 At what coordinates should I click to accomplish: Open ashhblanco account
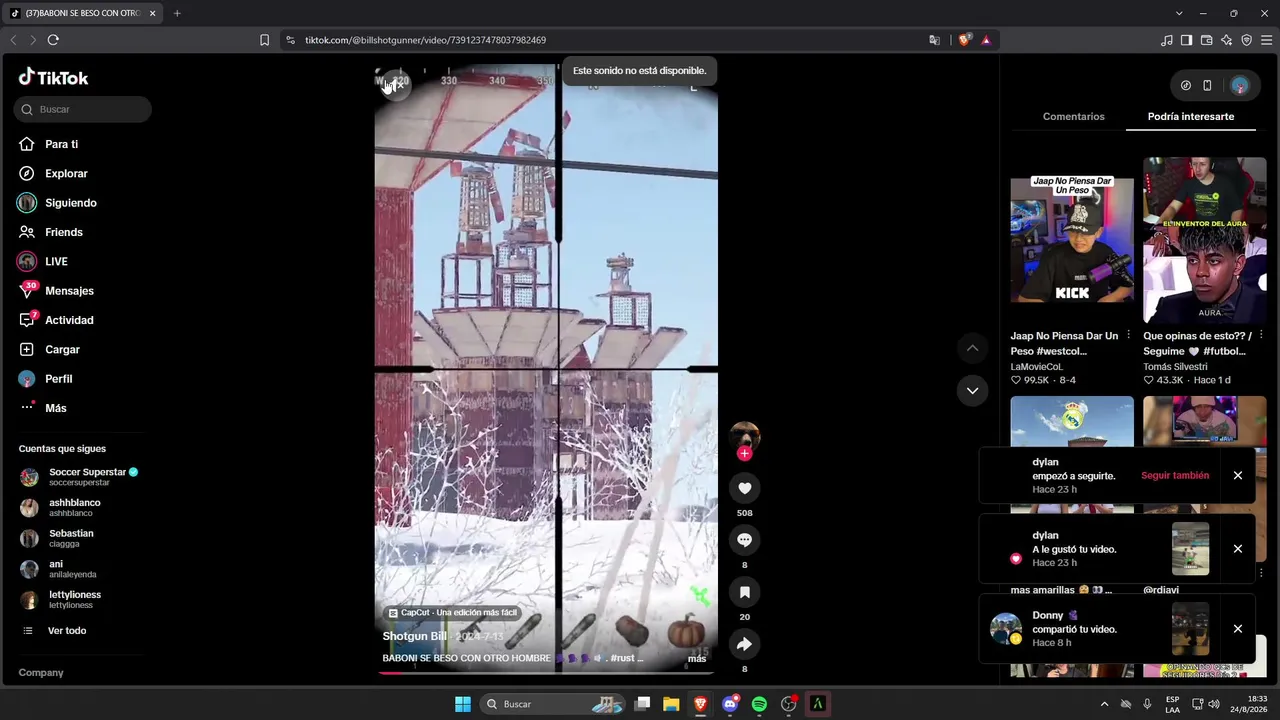point(60,507)
